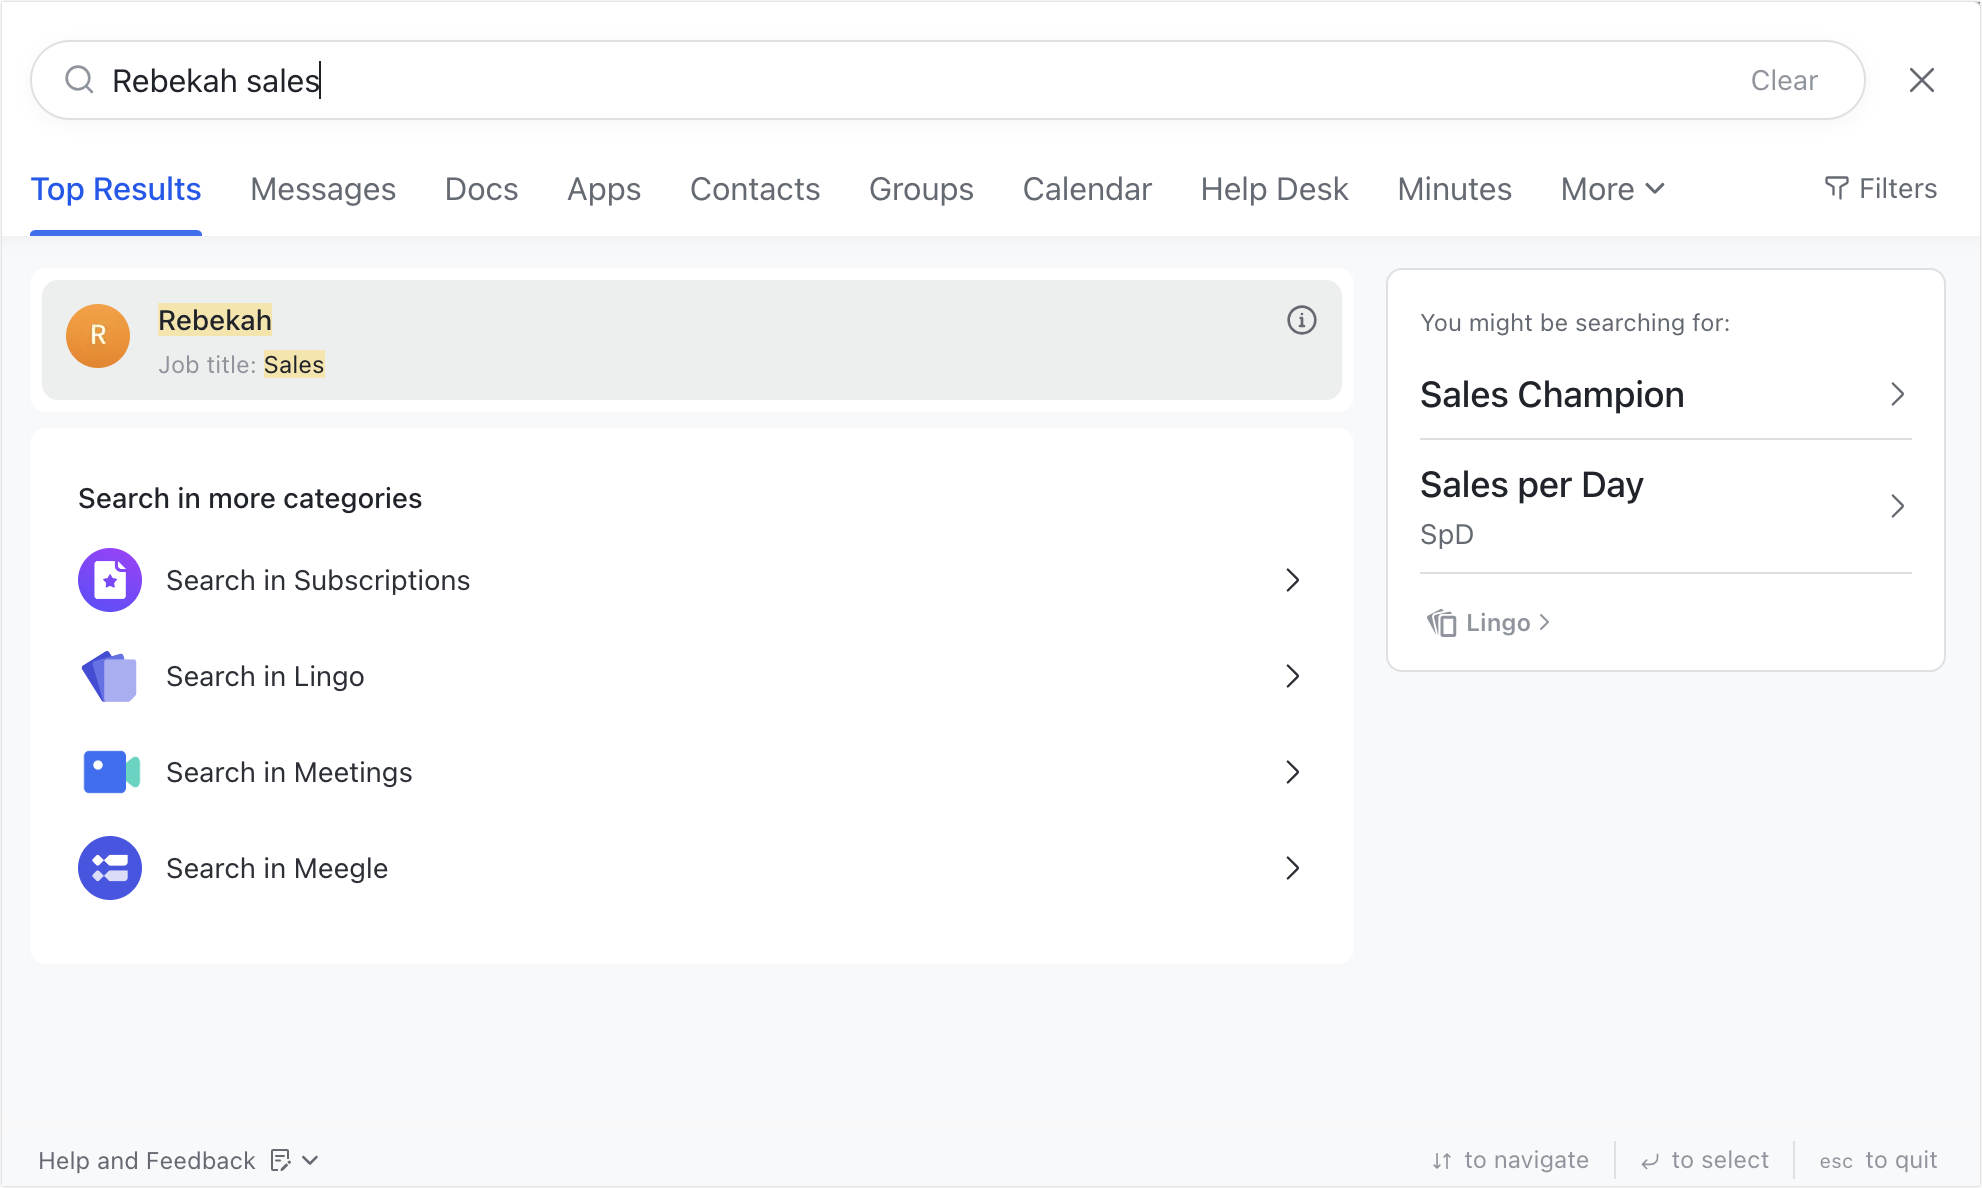Click the Meetings camera icon
The height and width of the screenshot is (1188, 1982).
[110, 772]
